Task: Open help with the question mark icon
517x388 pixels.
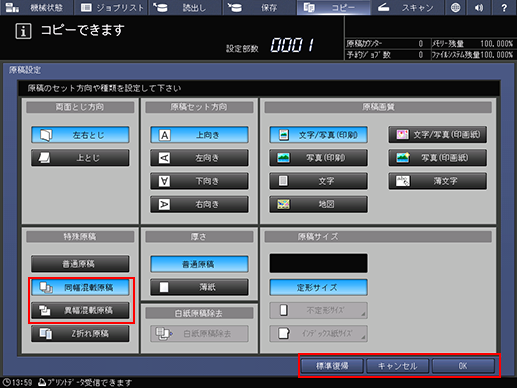Action: coord(504,7)
